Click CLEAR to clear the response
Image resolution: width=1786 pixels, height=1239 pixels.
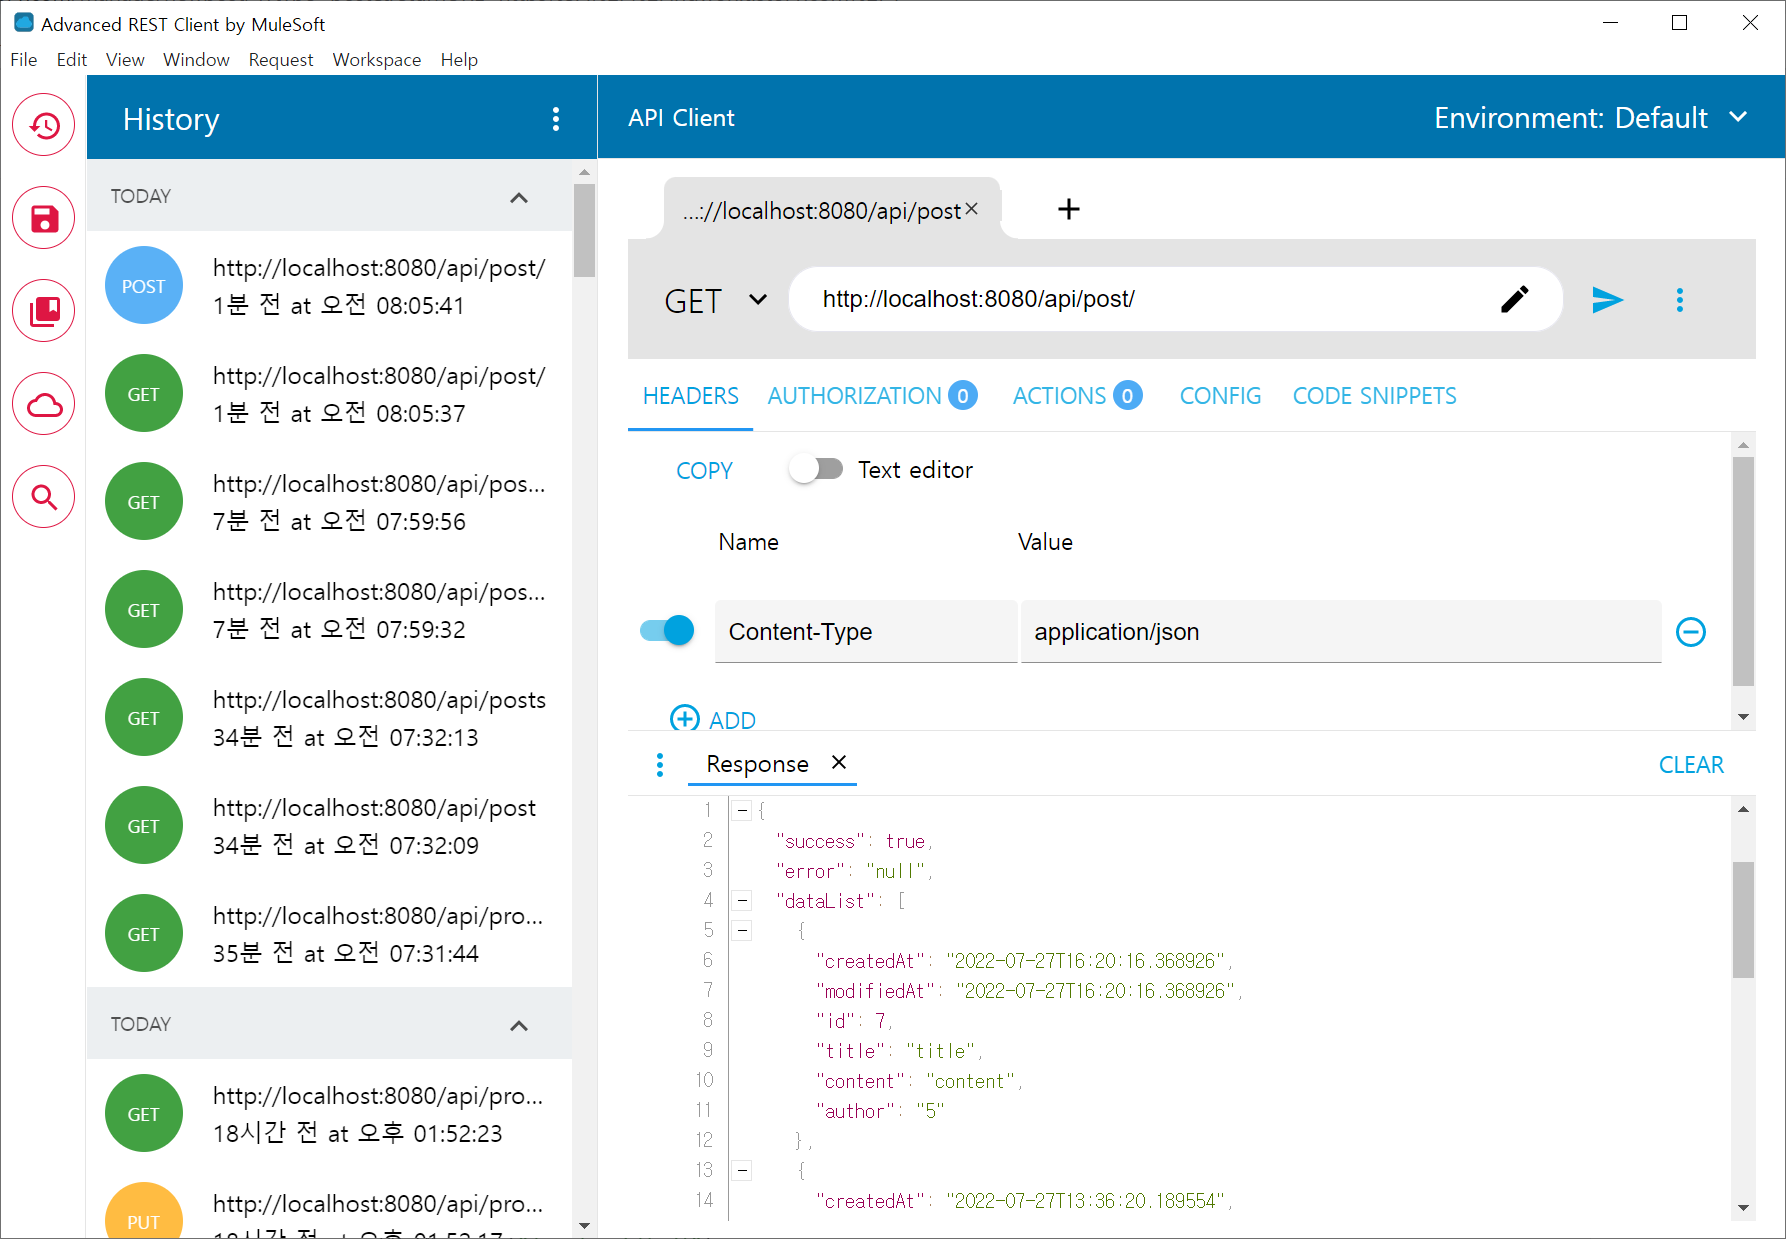pyautogui.click(x=1691, y=765)
